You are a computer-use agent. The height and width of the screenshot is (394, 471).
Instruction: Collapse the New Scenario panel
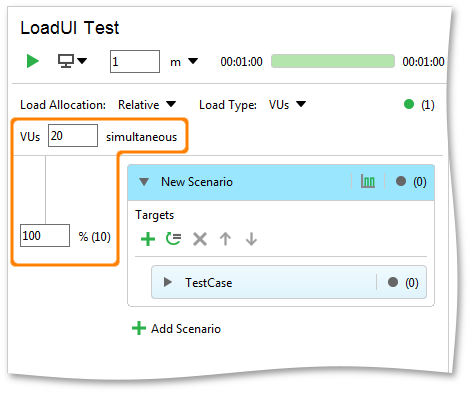(144, 182)
